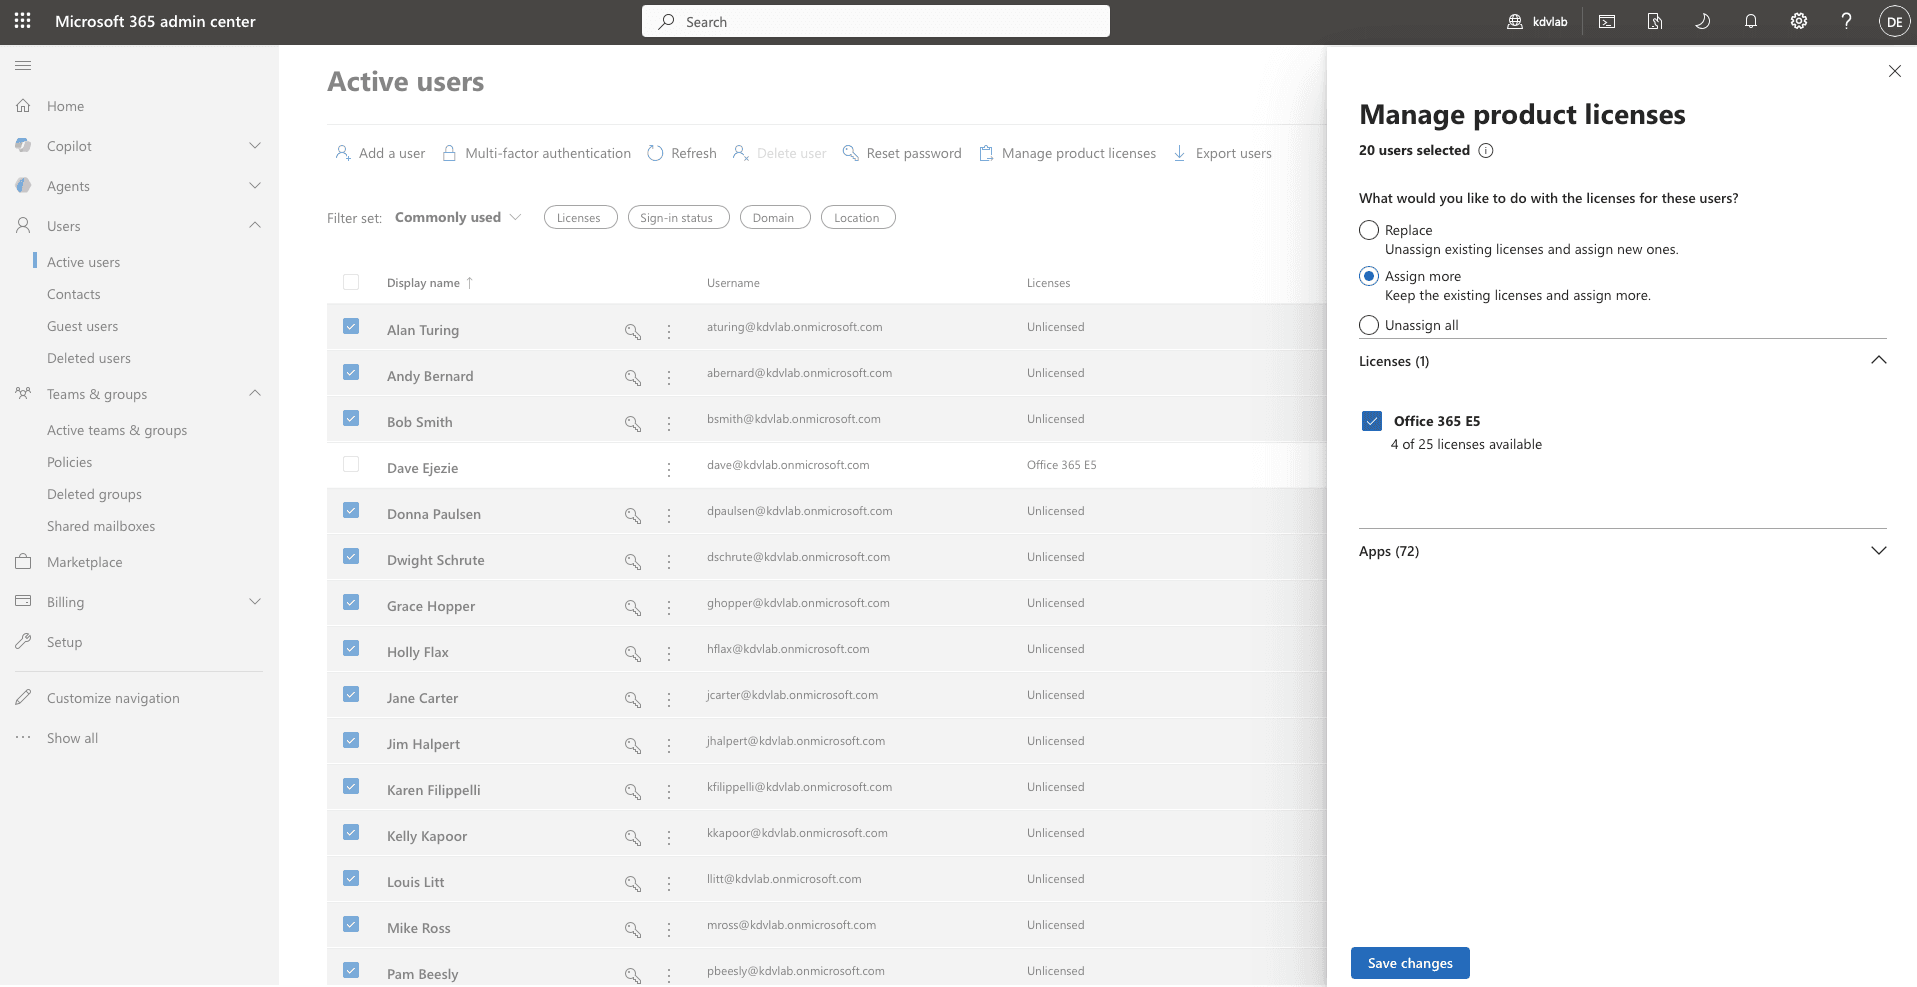This screenshot has height=987, width=1917.
Task: Uncheck the Office 365 E5 license
Action: coord(1372,421)
